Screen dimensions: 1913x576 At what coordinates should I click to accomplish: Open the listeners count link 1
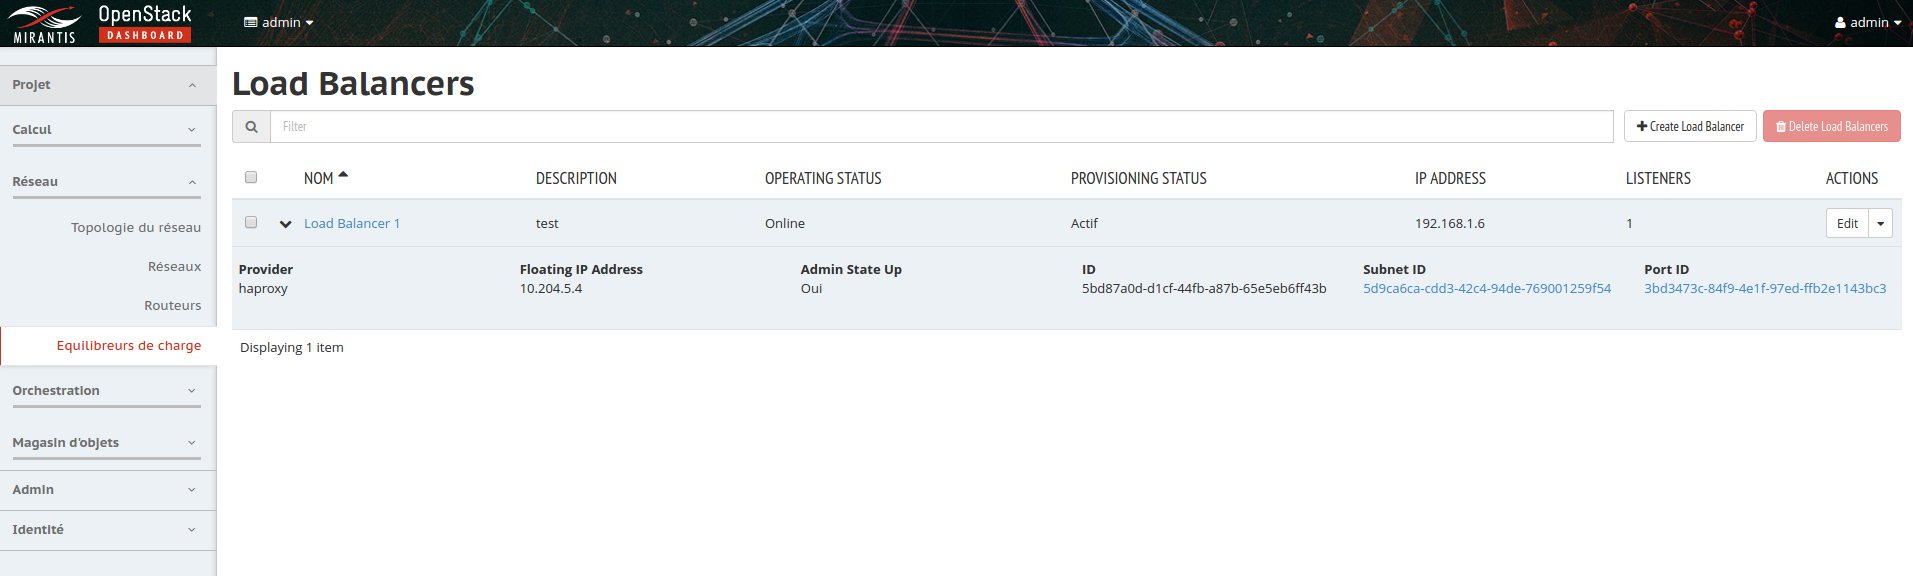(x=1629, y=223)
